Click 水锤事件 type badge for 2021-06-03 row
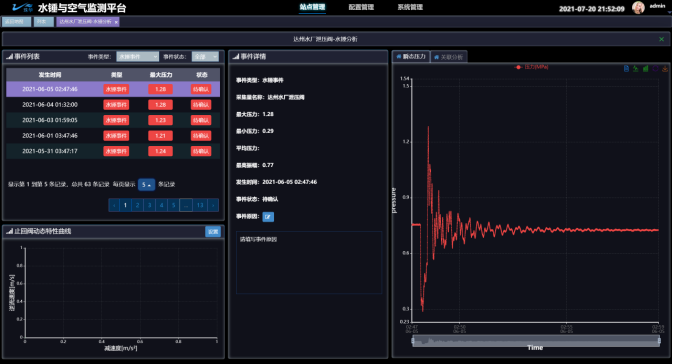Image resolution: width=673 pixels, height=364 pixels. [x=116, y=120]
